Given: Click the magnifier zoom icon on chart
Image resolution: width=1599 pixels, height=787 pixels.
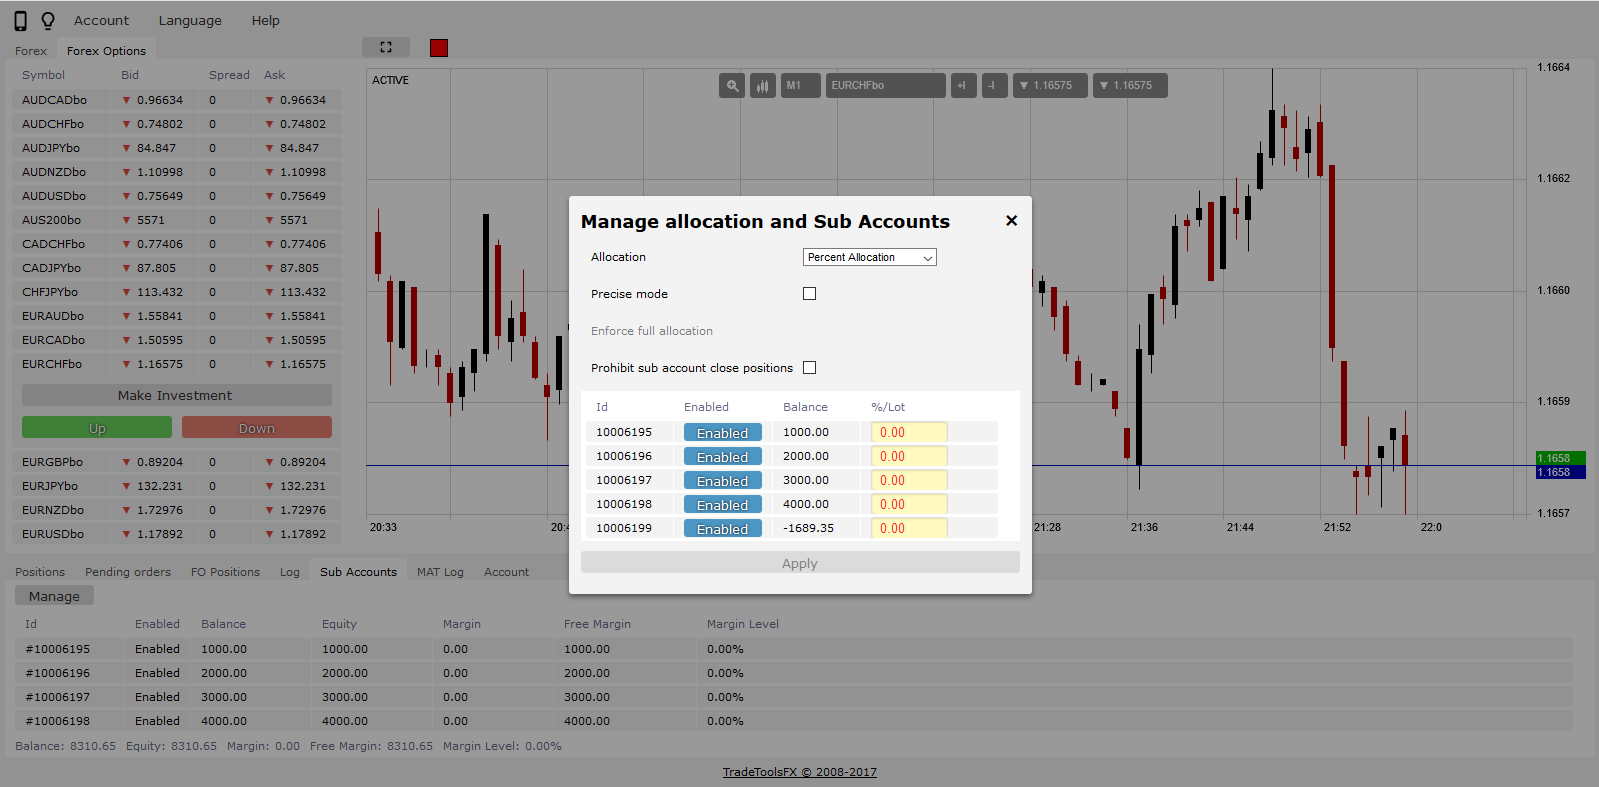Looking at the screenshot, I should (732, 86).
